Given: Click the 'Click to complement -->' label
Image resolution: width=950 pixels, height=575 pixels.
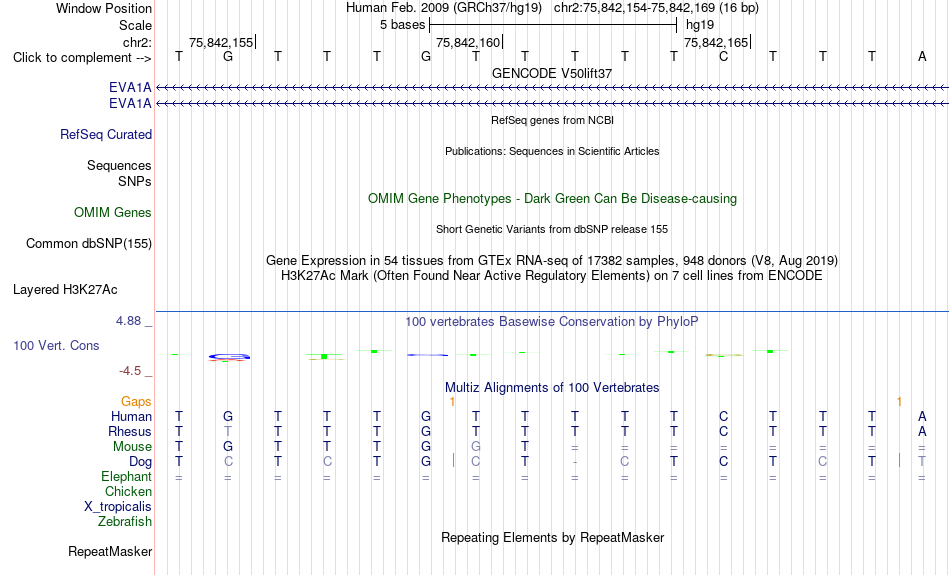Looking at the screenshot, I should pos(82,58).
